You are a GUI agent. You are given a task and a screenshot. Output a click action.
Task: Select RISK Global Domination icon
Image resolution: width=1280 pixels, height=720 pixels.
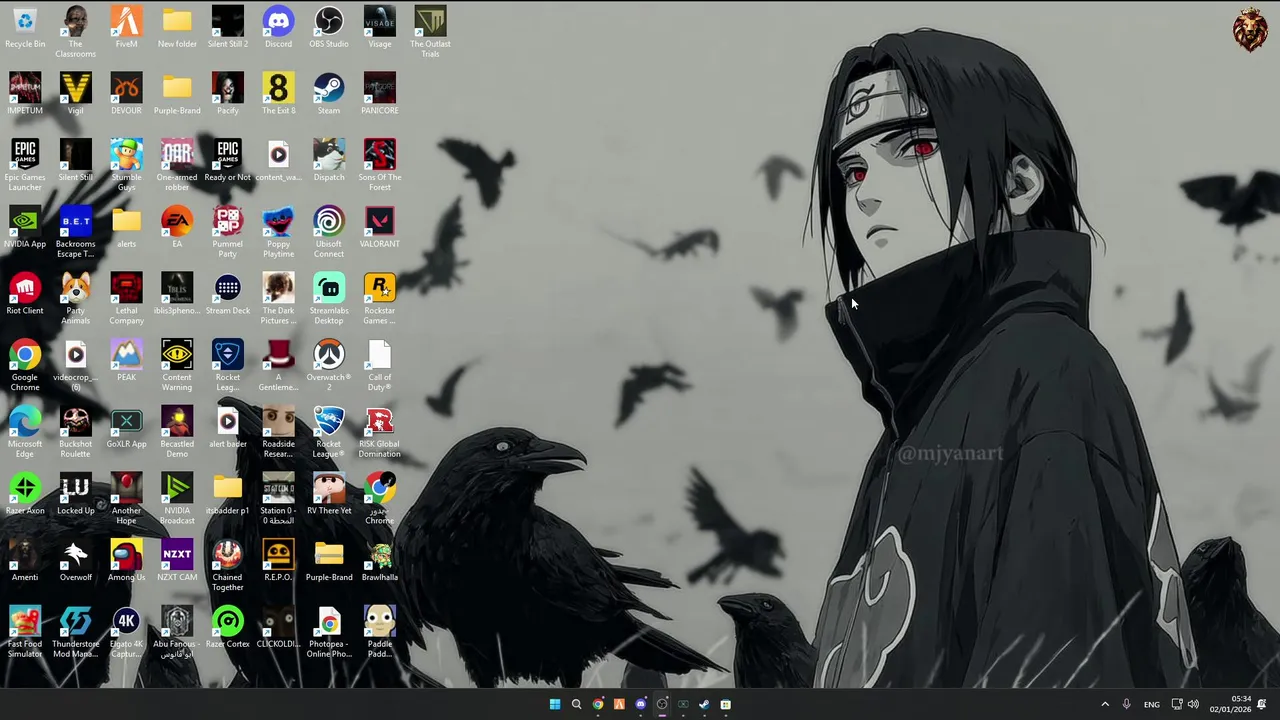380,432
